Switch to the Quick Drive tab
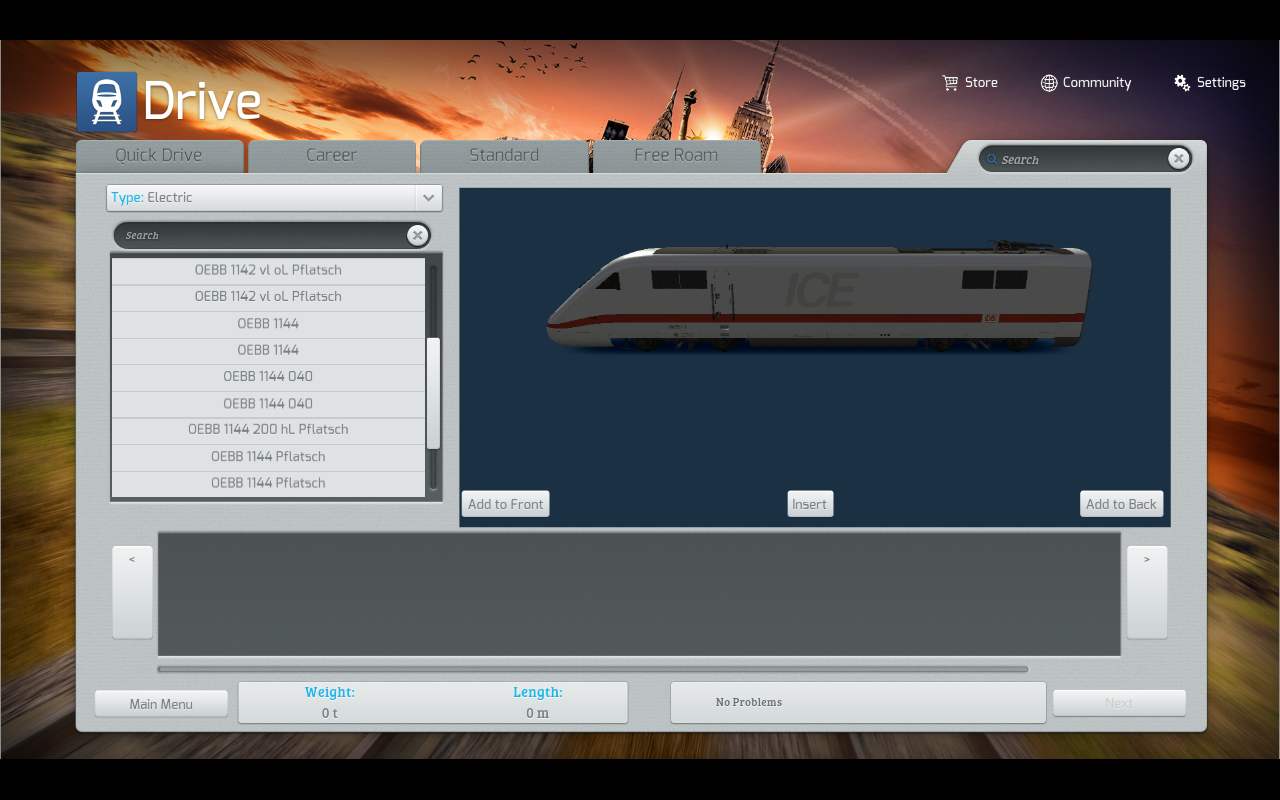Image resolution: width=1280 pixels, height=800 pixels. tap(159, 155)
